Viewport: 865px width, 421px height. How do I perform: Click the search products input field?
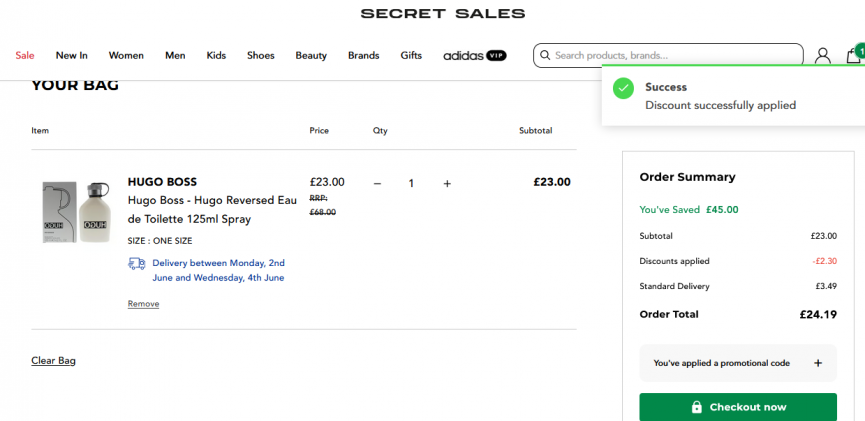click(x=675, y=56)
